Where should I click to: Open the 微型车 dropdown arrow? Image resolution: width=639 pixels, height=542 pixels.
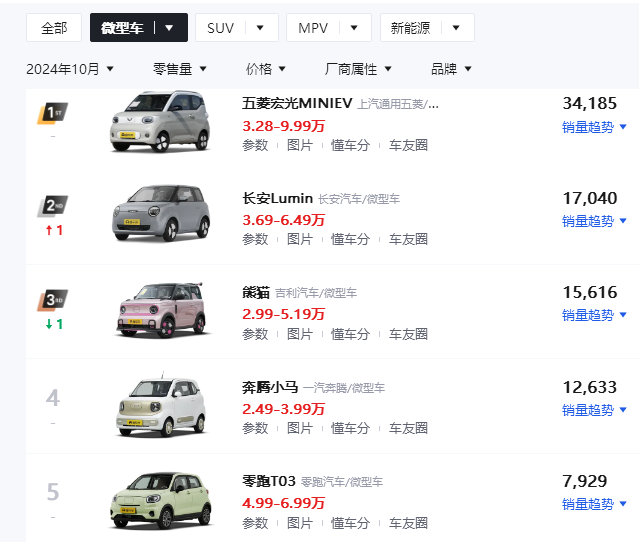(169, 28)
